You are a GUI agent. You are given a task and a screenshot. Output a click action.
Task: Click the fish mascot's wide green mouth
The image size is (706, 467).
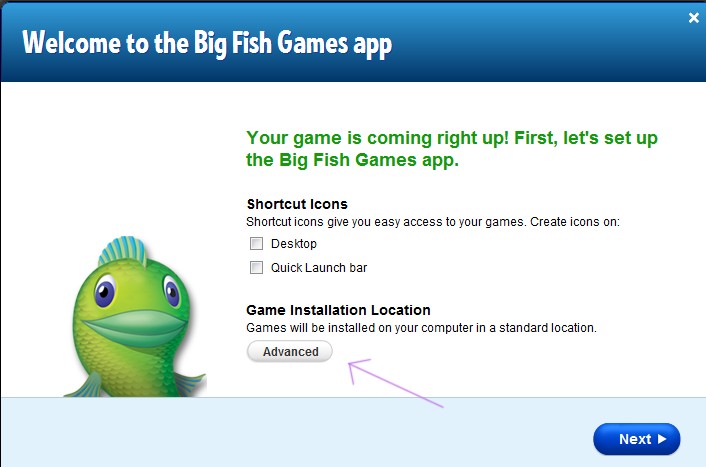135,327
